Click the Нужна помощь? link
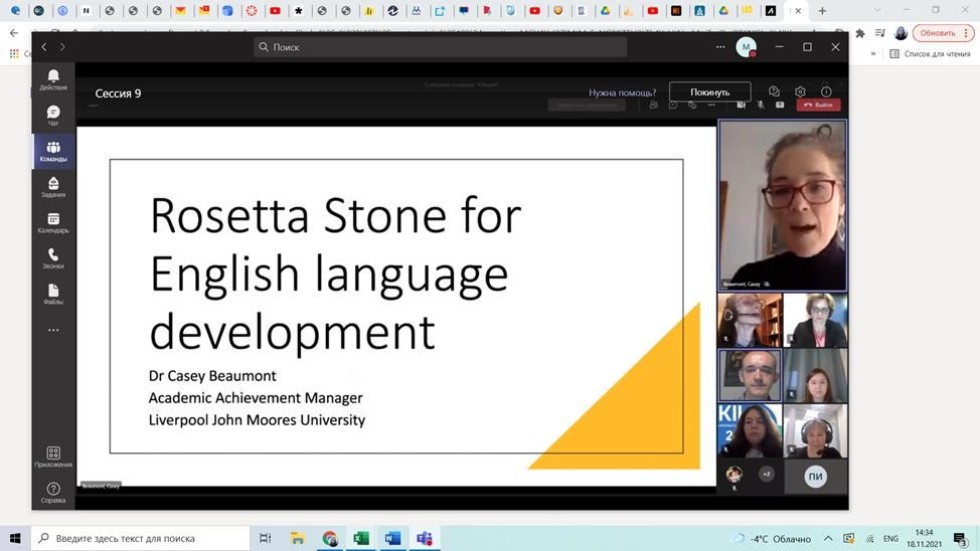Screen dimensions: 980x551 (x=622, y=93)
